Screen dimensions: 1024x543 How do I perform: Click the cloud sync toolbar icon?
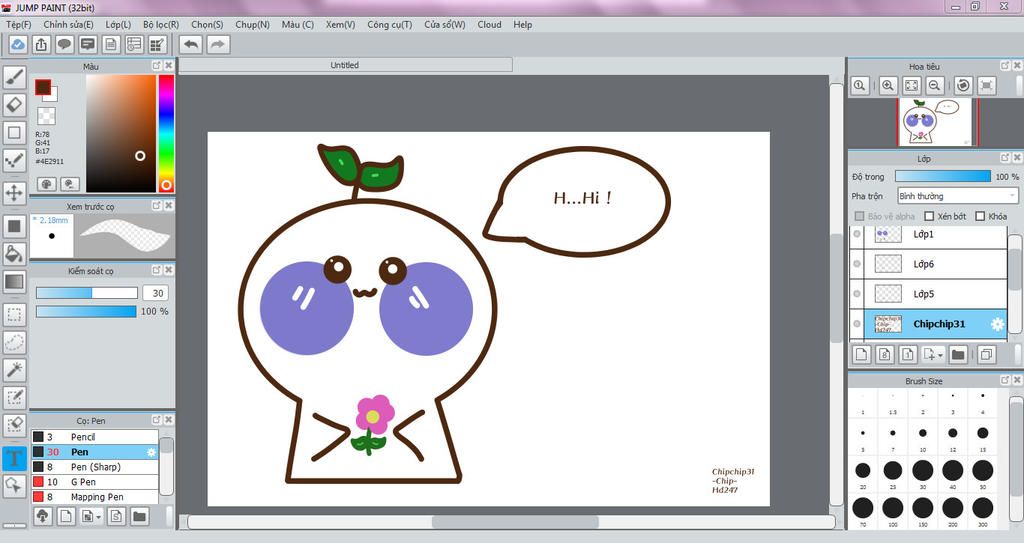coord(18,44)
